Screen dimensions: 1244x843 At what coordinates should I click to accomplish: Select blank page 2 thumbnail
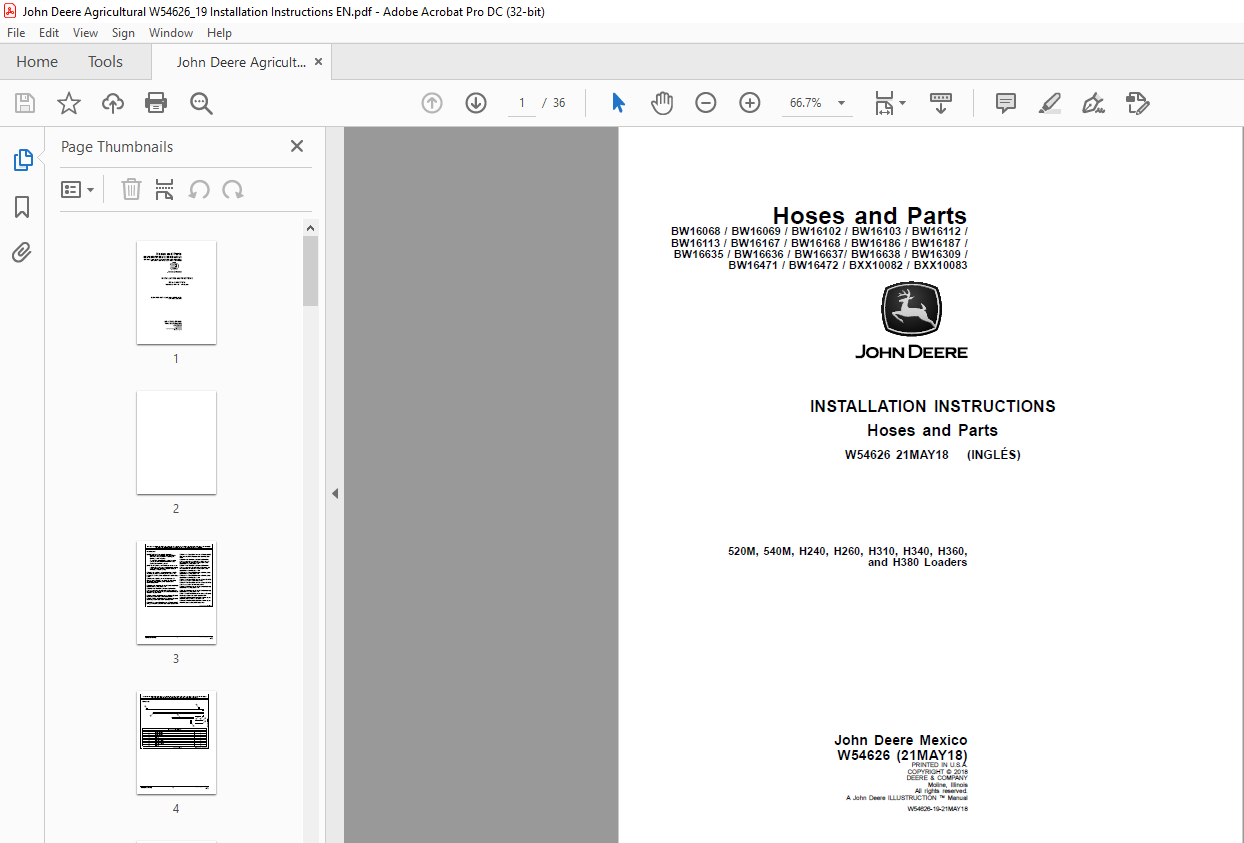(176, 442)
